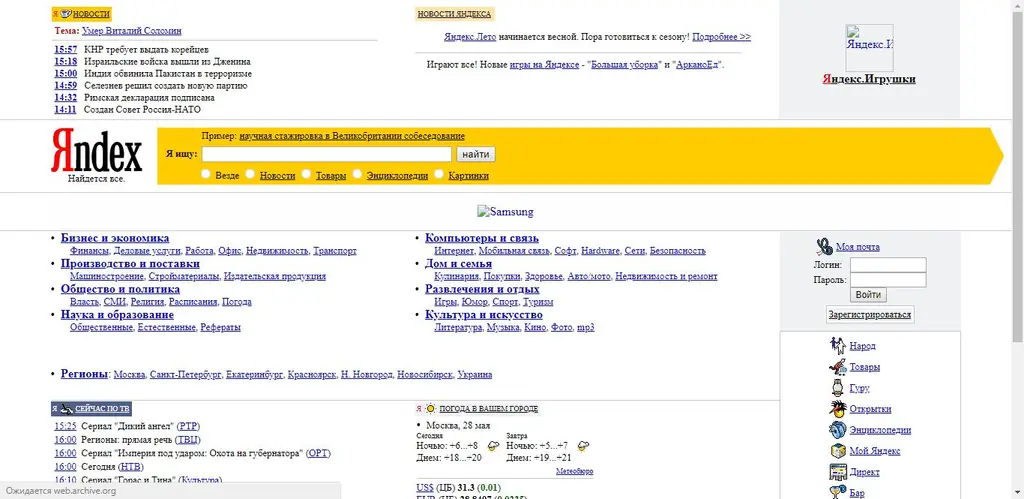Open the Бизнес и экономика category
This screenshot has height=499, width=1024.
click(x=115, y=238)
